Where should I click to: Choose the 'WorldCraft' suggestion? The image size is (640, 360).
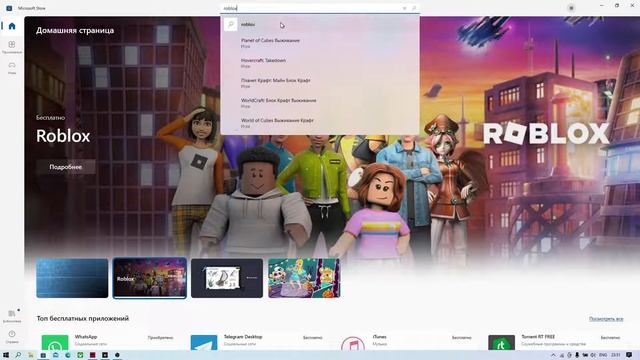(x=320, y=103)
